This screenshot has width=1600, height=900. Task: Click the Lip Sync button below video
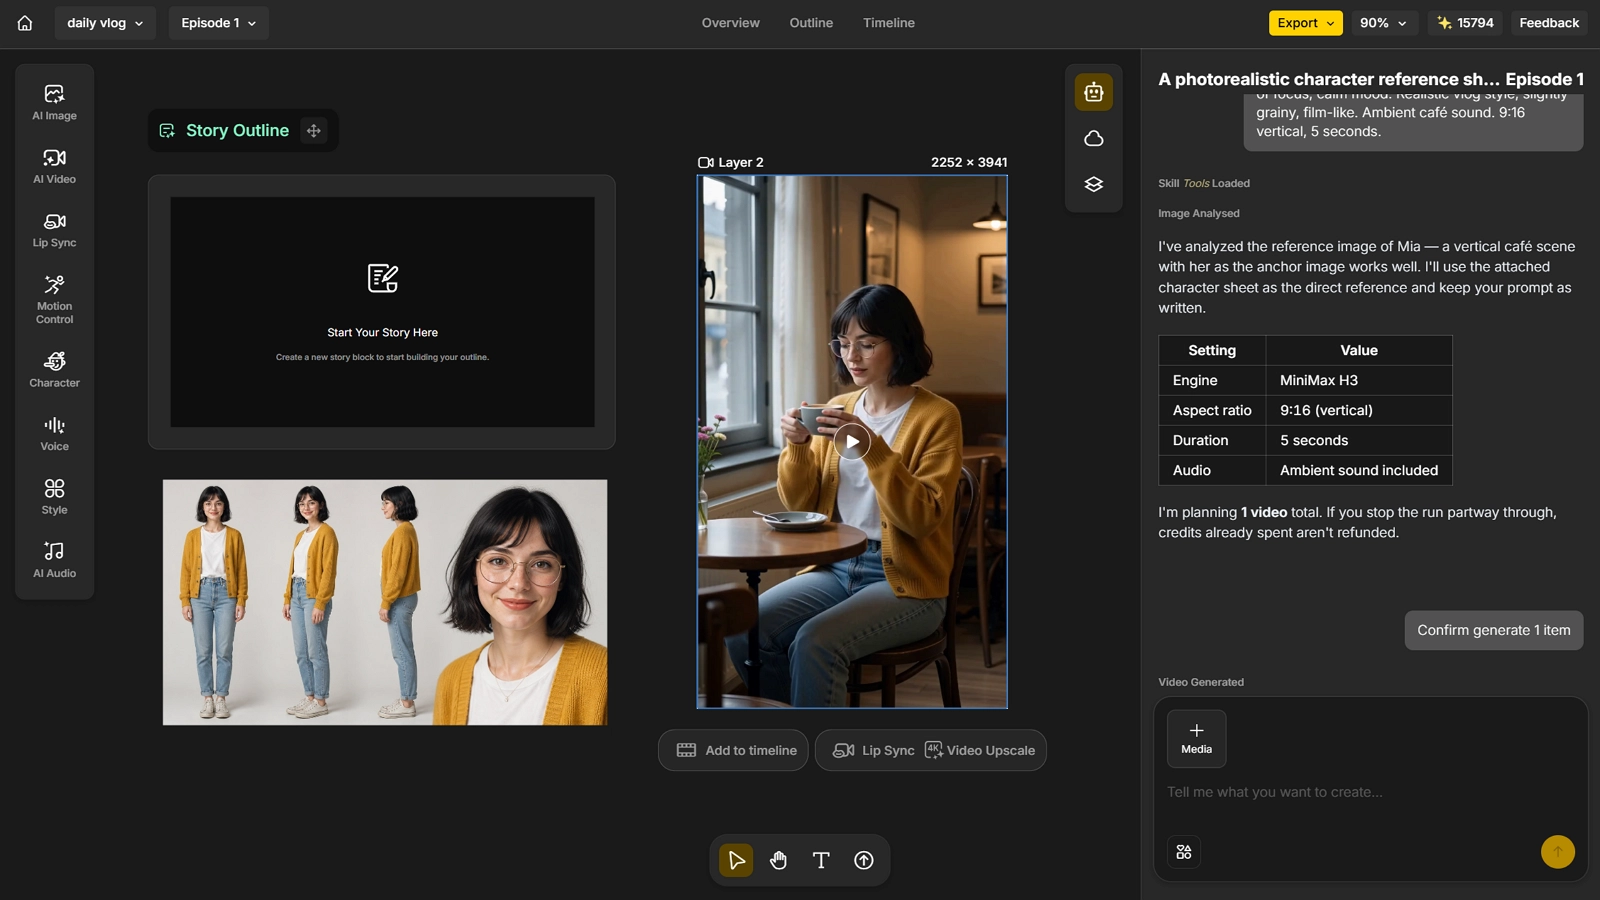pos(873,750)
